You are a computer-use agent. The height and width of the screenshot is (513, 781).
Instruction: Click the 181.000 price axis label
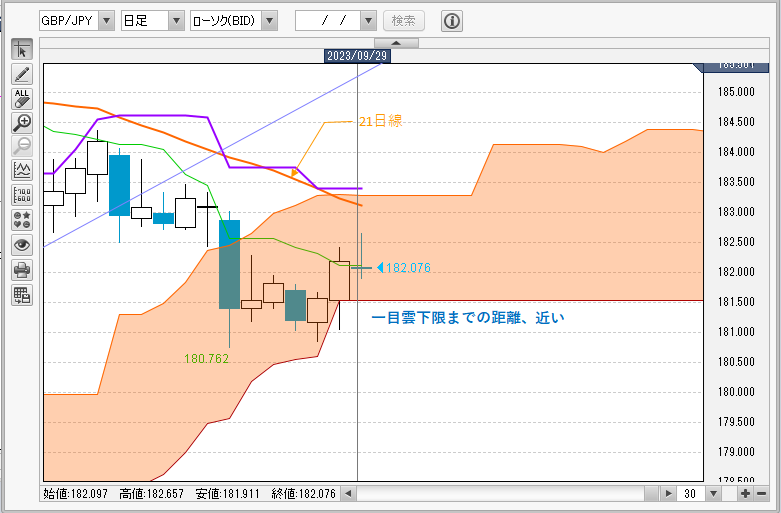coord(736,332)
